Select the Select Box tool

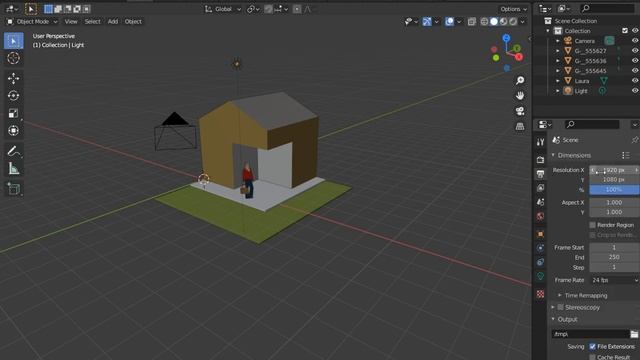pos(13,41)
